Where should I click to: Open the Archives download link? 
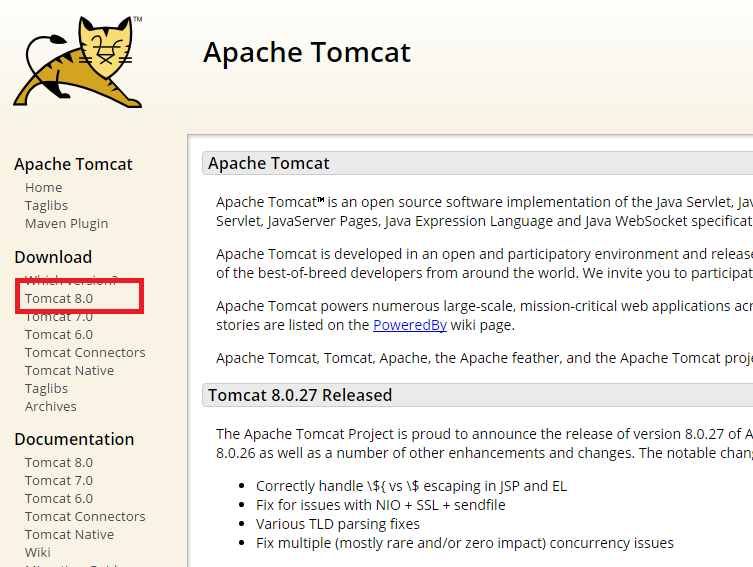pos(51,407)
